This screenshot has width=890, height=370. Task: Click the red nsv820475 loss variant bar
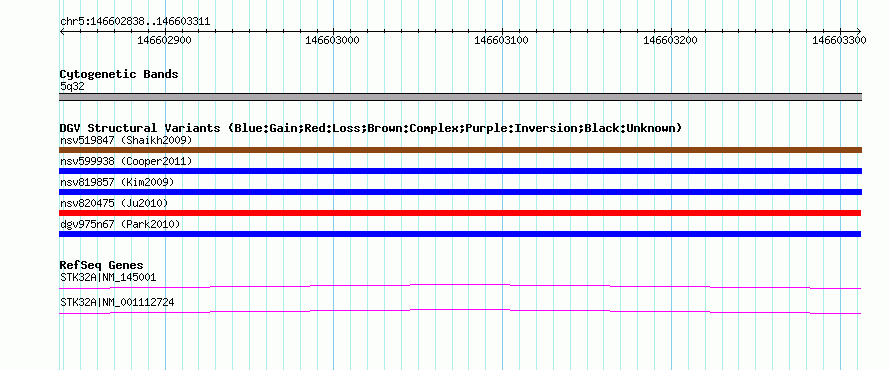460,213
